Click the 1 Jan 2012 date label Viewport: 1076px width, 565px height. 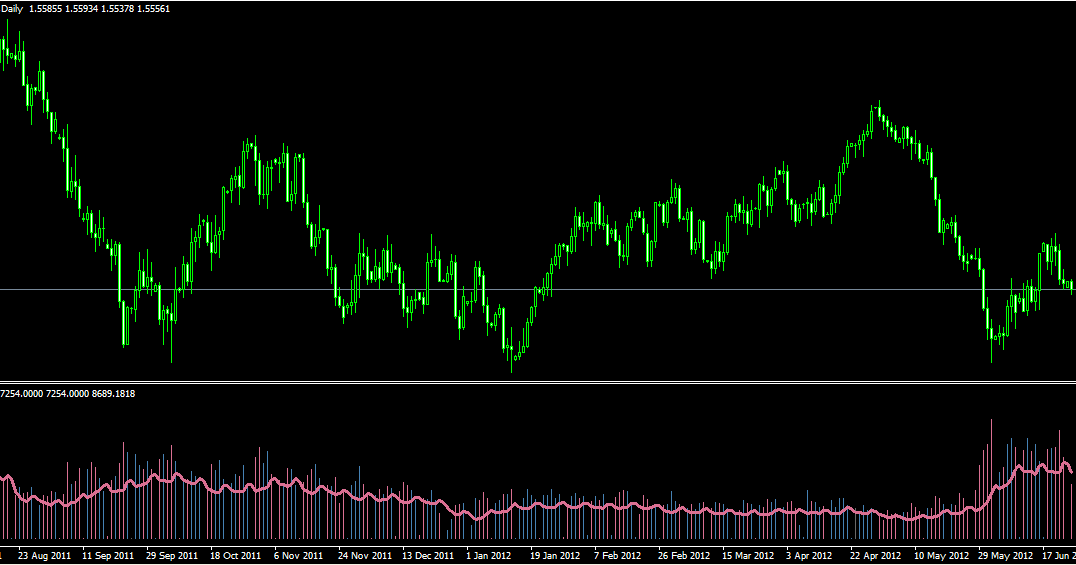pyautogui.click(x=489, y=555)
